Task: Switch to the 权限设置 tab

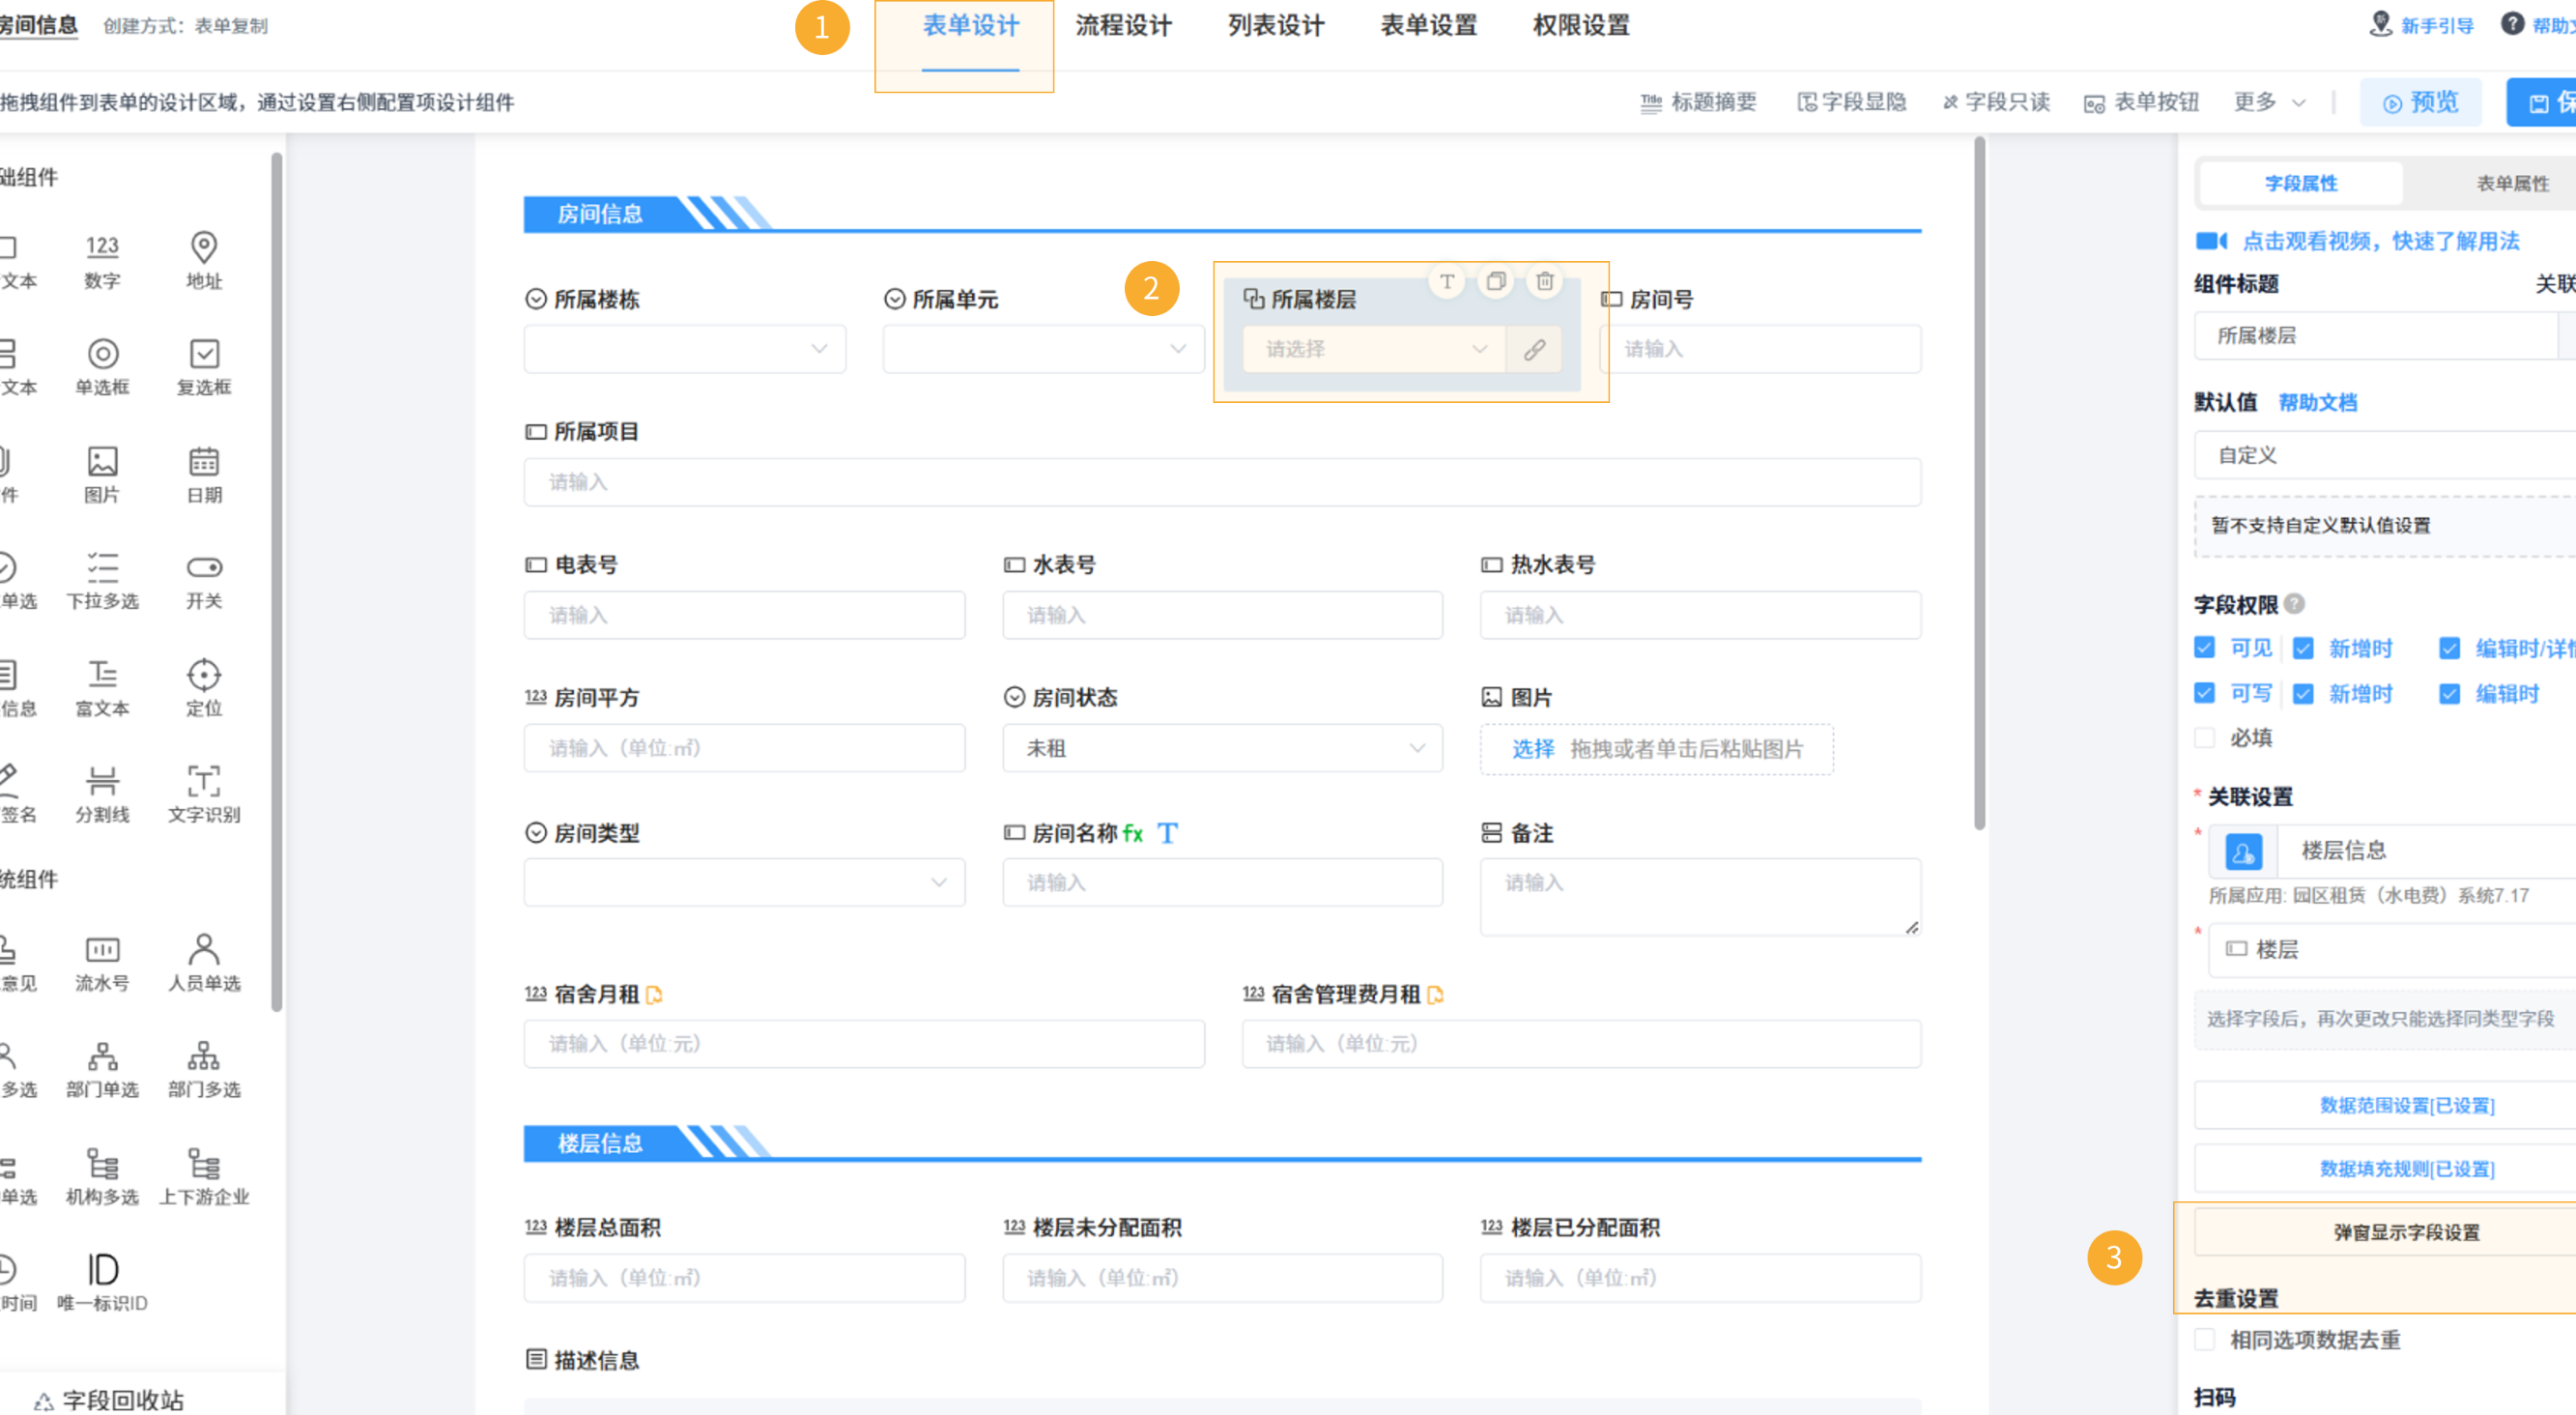Action: [x=1581, y=26]
